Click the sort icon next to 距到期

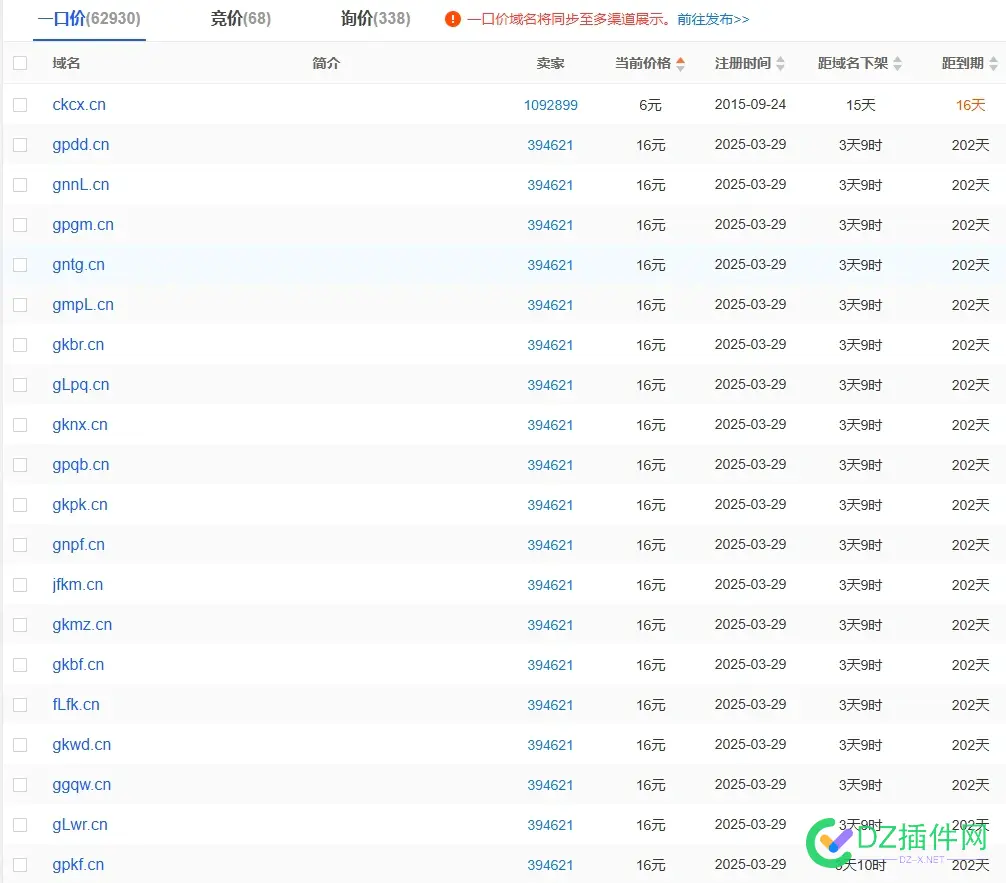pos(994,62)
